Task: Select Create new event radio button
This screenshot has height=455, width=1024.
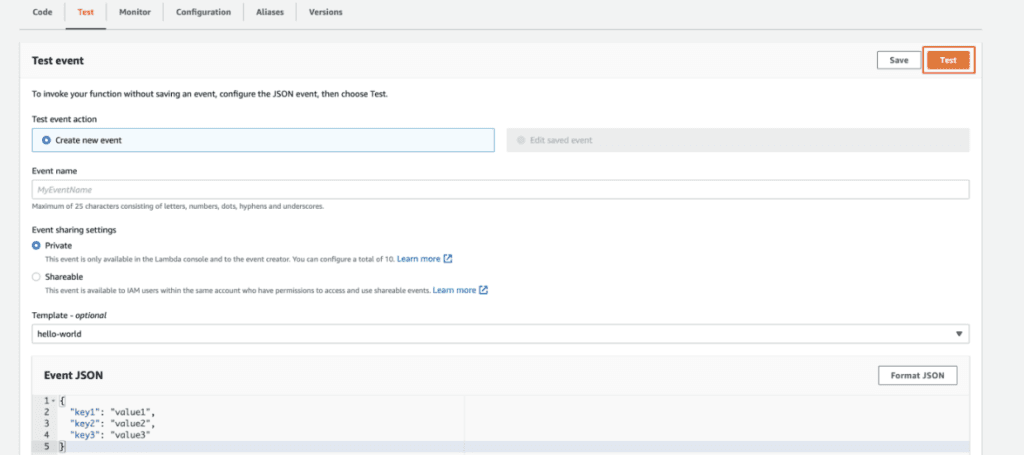Action: (46, 140)
